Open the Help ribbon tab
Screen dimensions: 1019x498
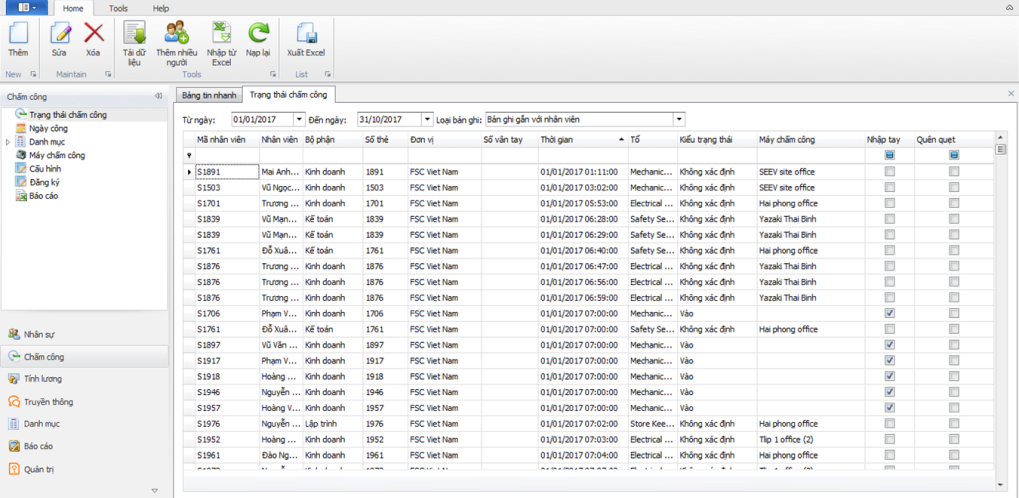161,8
